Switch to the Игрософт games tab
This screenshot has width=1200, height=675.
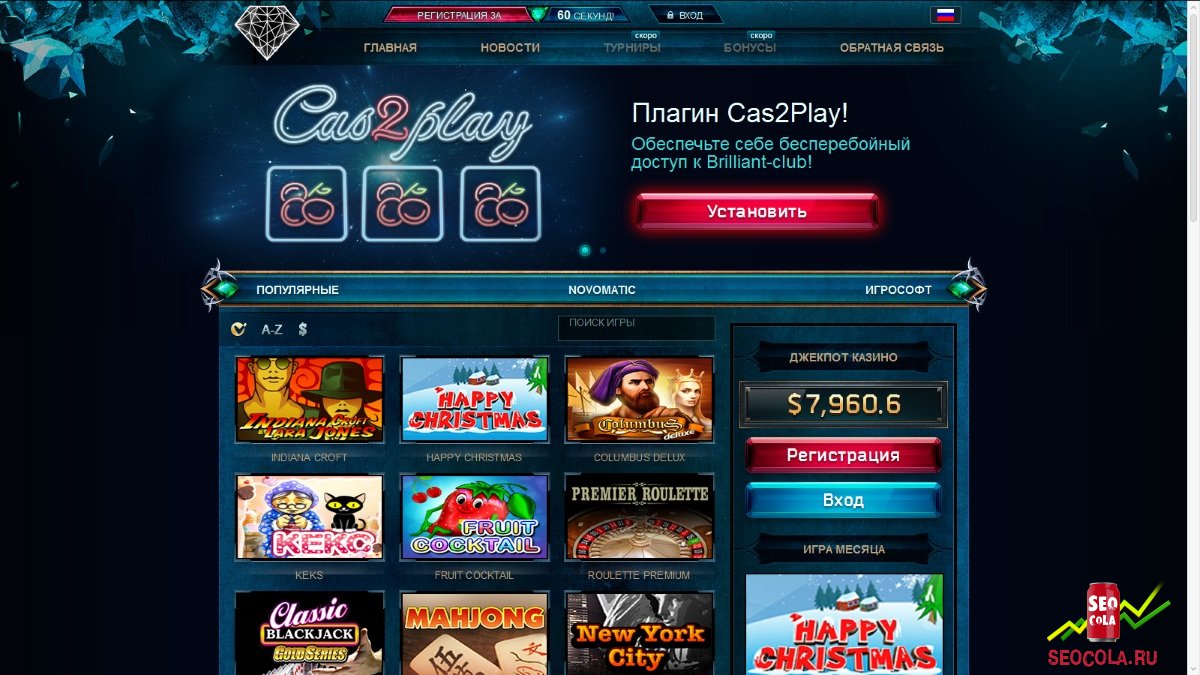[x=898, y=290]
